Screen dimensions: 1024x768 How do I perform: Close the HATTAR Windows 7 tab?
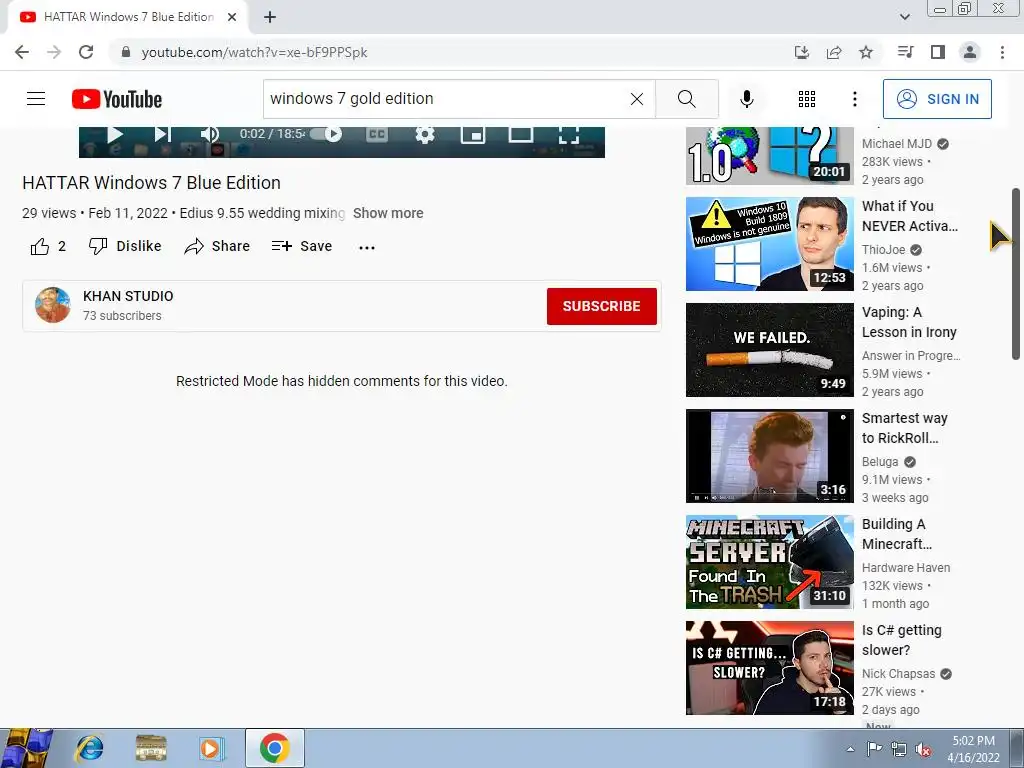[232, 17]
